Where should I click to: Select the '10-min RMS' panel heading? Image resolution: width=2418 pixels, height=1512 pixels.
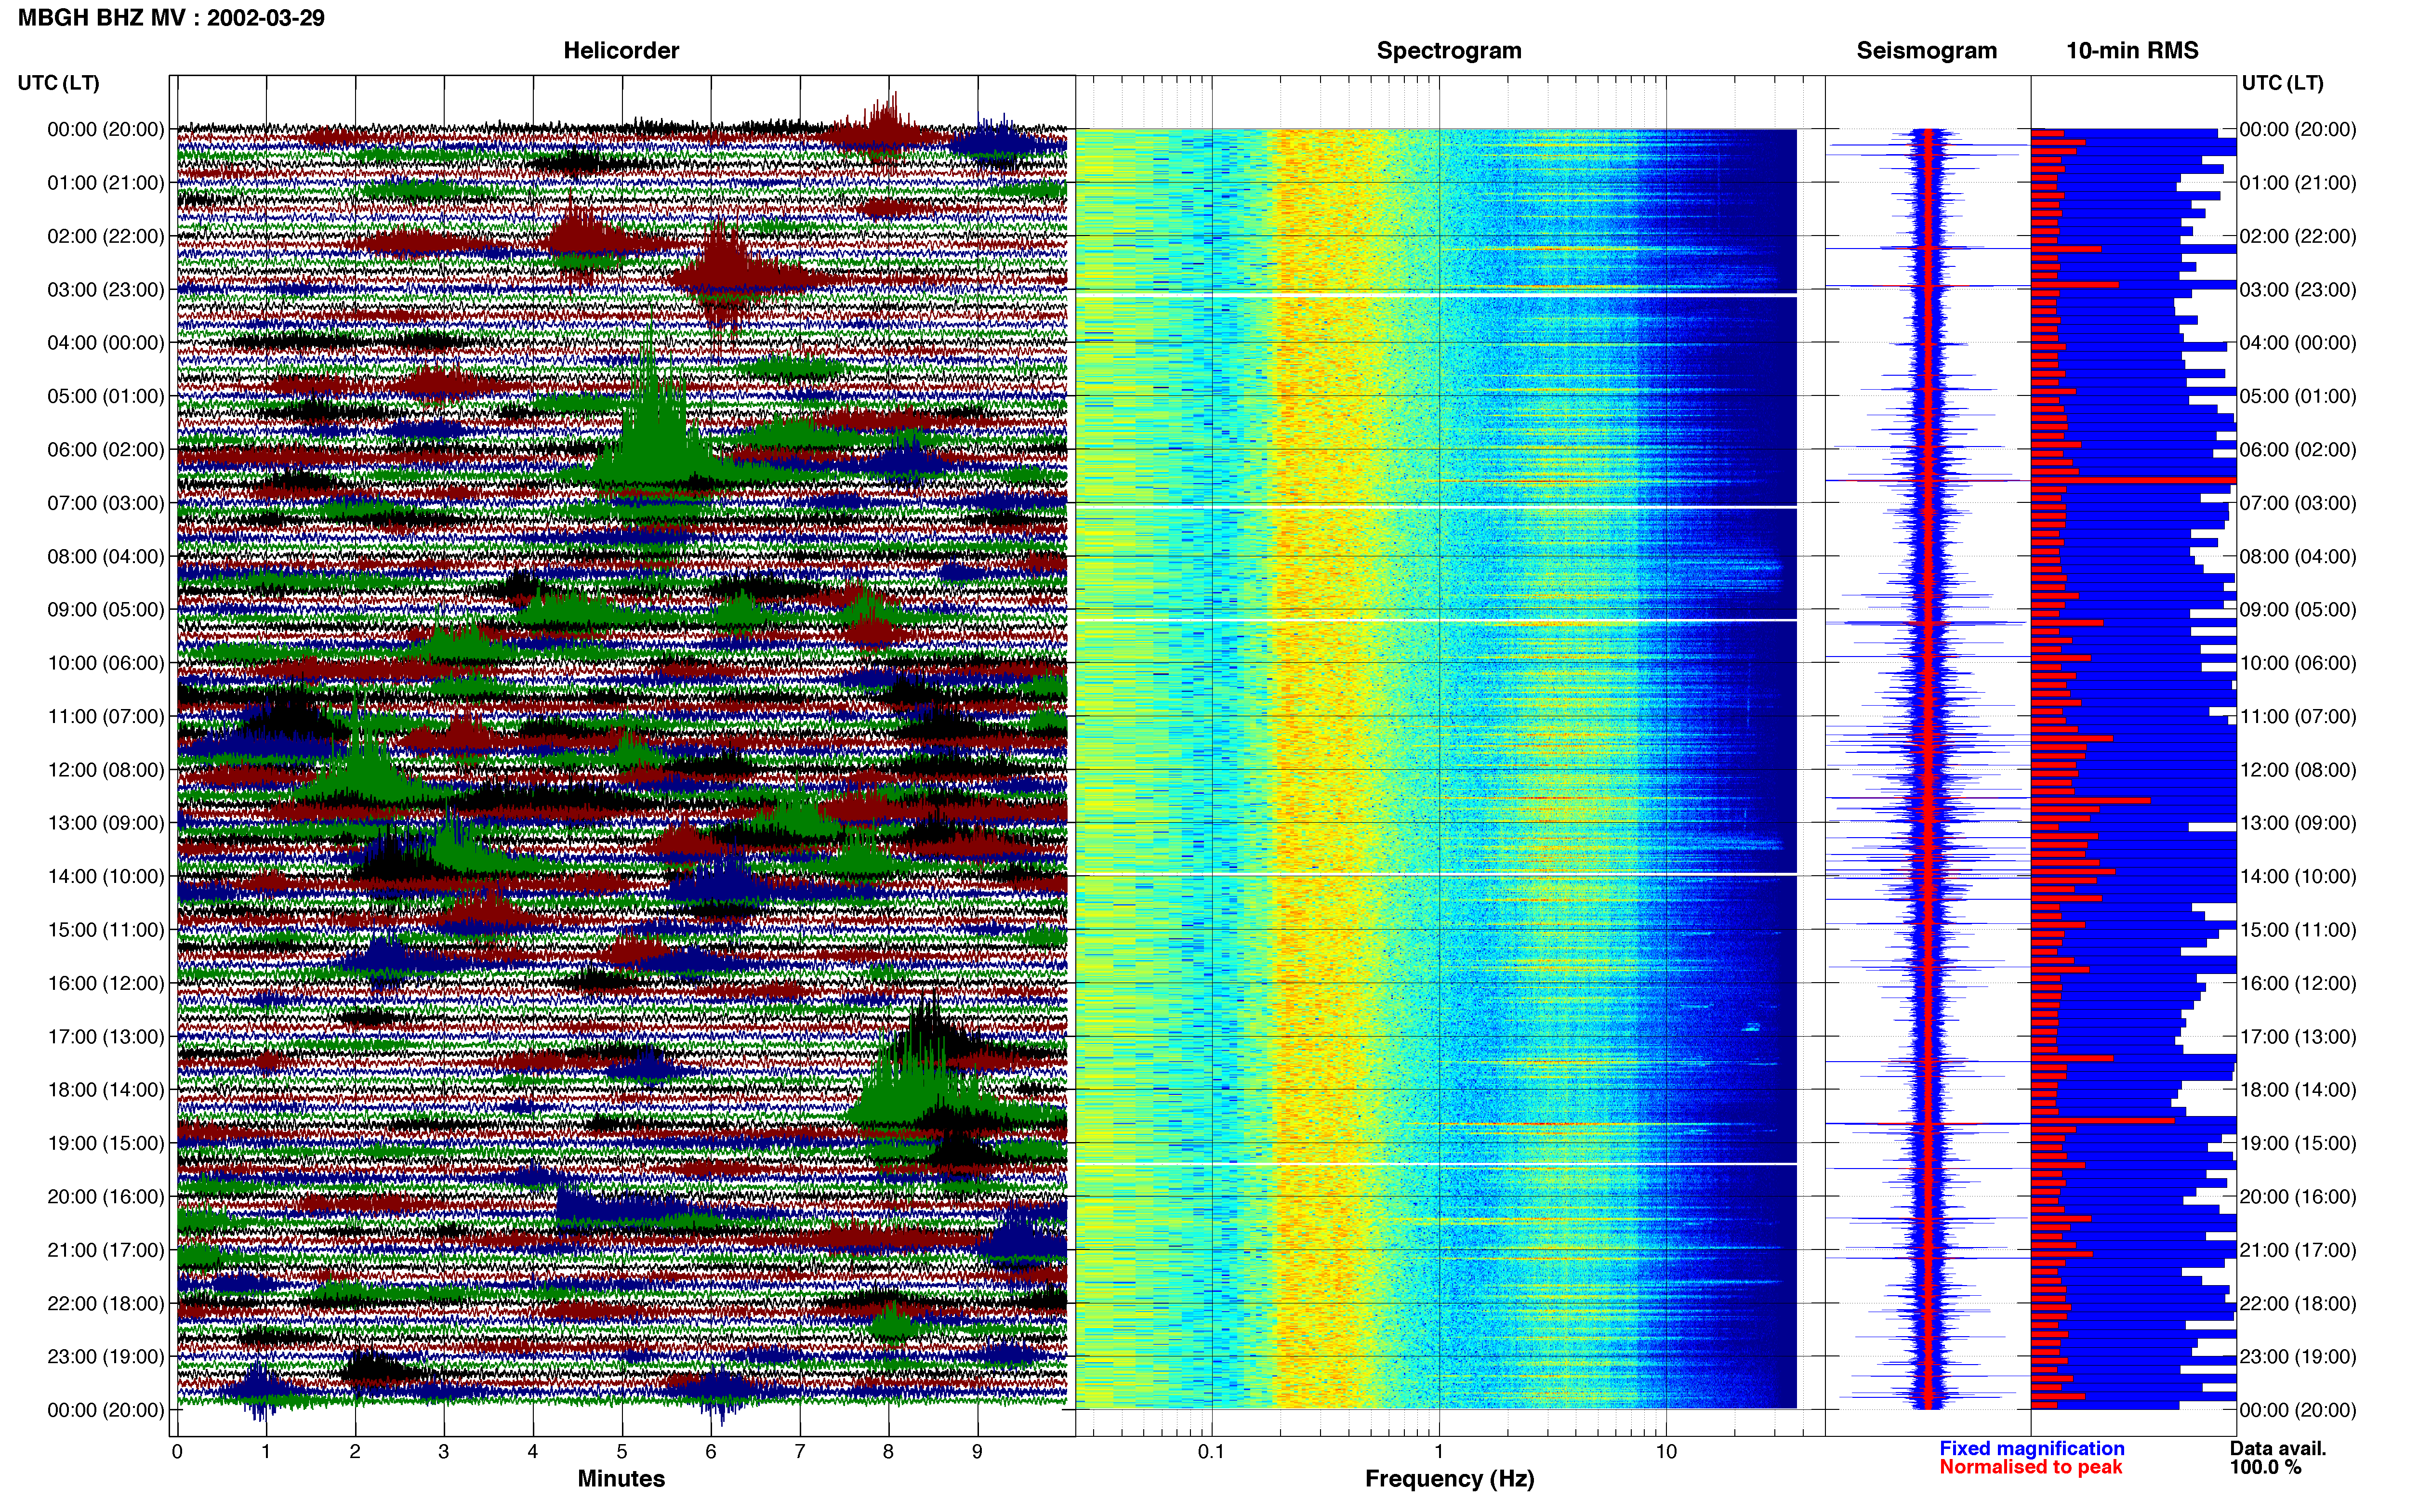point(2132,50)
